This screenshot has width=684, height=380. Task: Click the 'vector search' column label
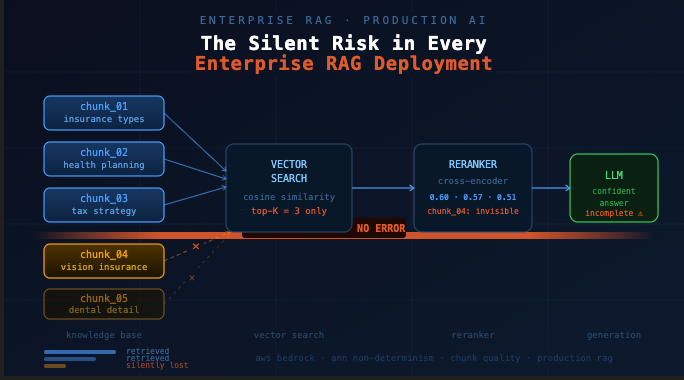pyautogui.click(x=289, y=335)
